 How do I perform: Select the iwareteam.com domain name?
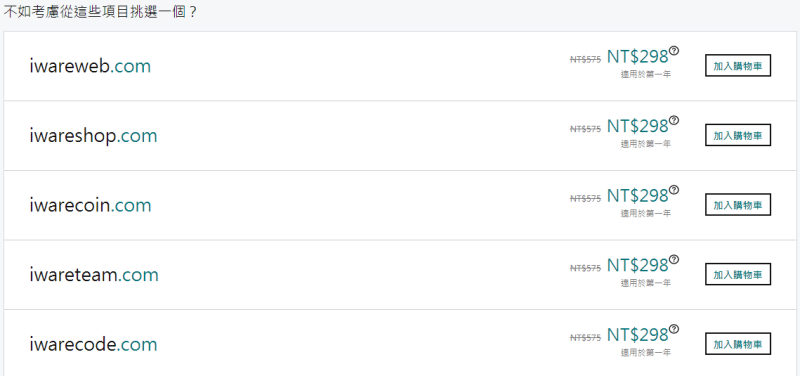tap(94, 275)
